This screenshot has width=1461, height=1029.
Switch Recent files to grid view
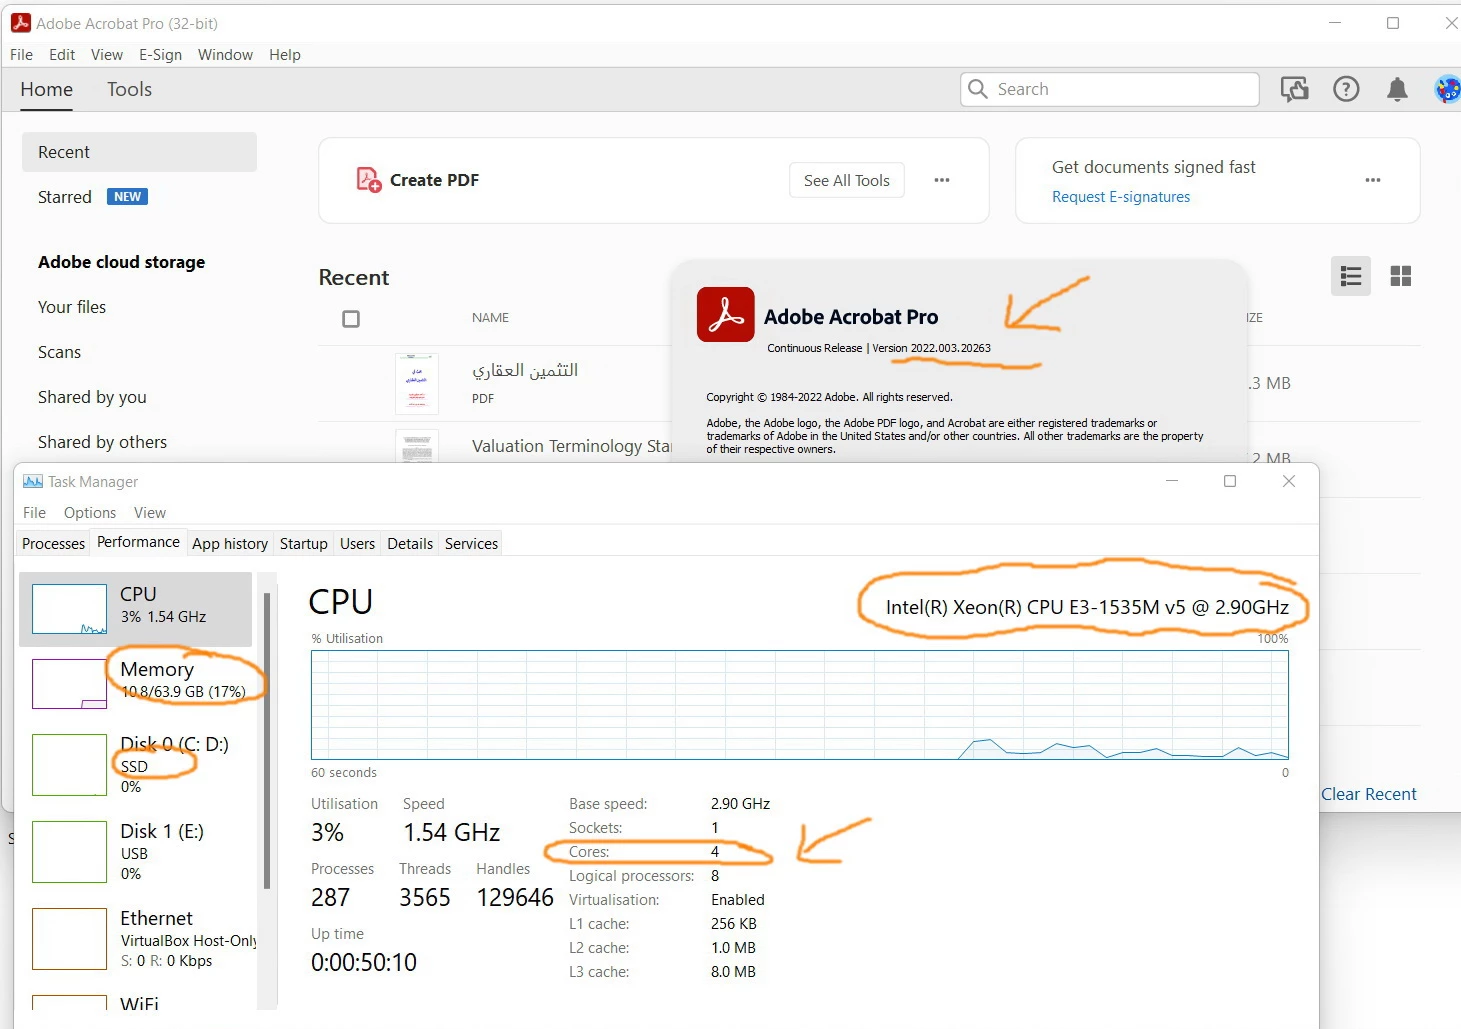(1401, 276)
